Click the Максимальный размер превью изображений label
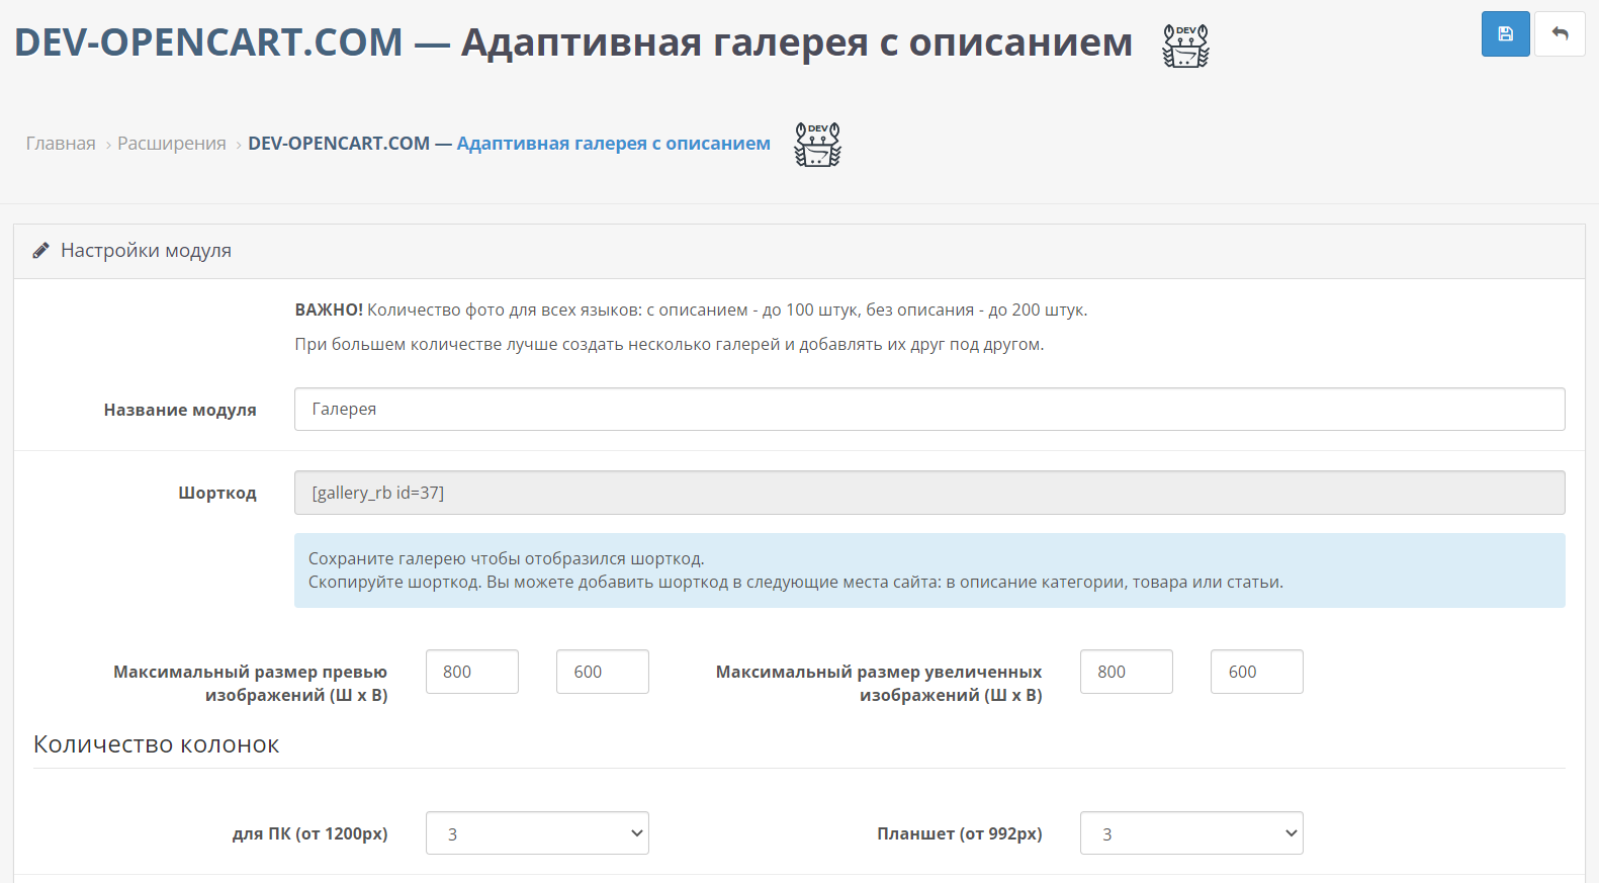This screenshot has width=1600, height=883. [x=250, y=683]
